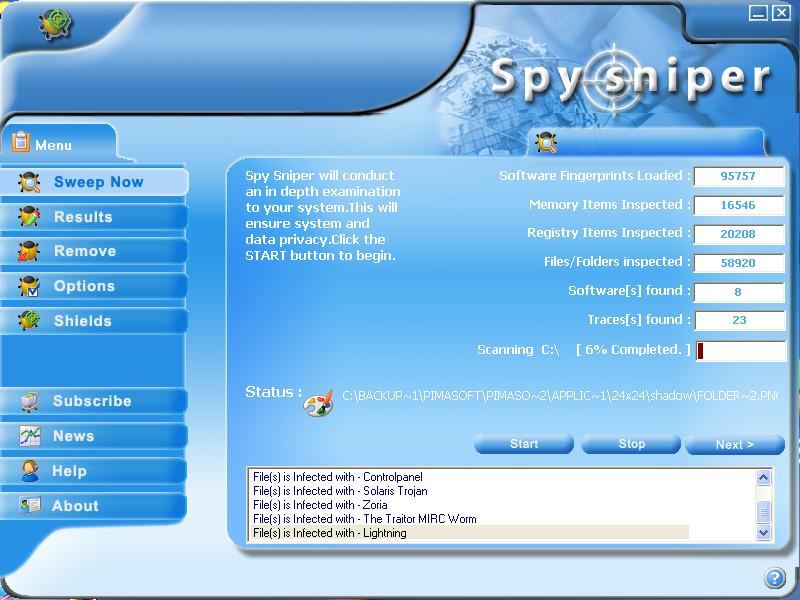The height and width of the screenshot is (600, 800).
Task: Select the Lightning infection entry
Action: 470,533
